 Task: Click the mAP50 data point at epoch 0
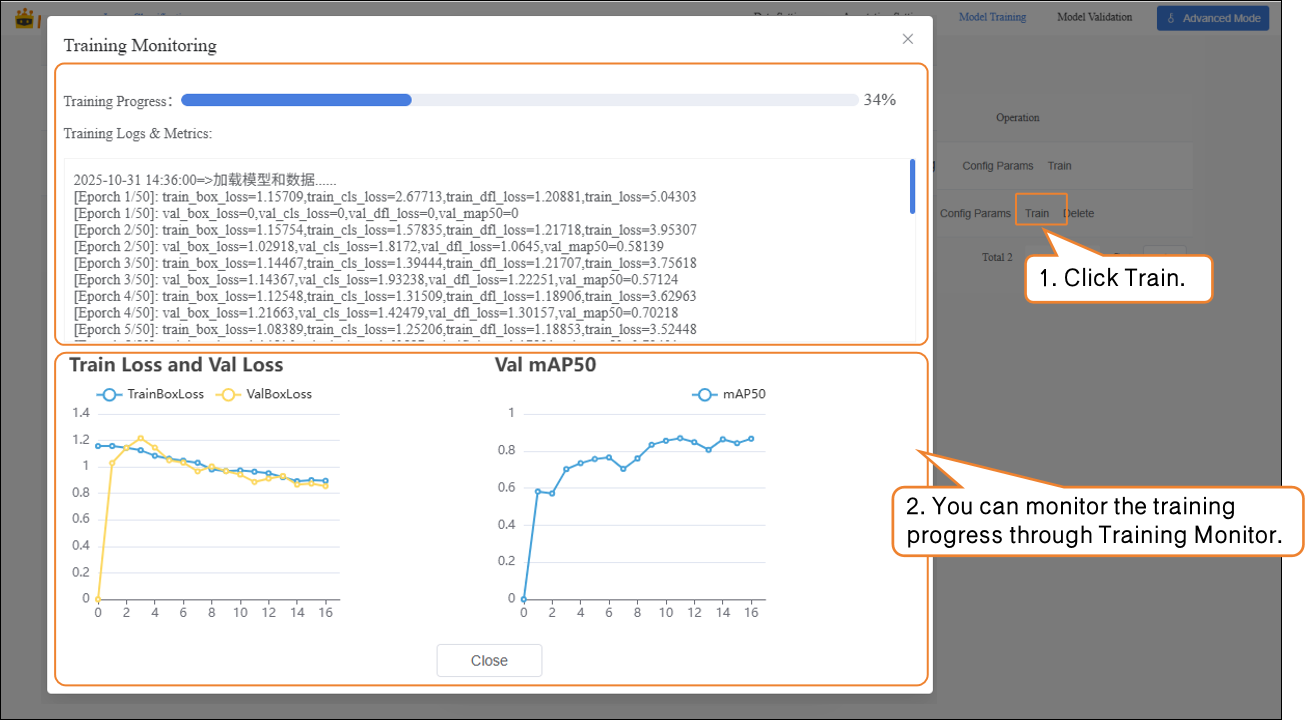pyautogui.click(x=524, y=599)
